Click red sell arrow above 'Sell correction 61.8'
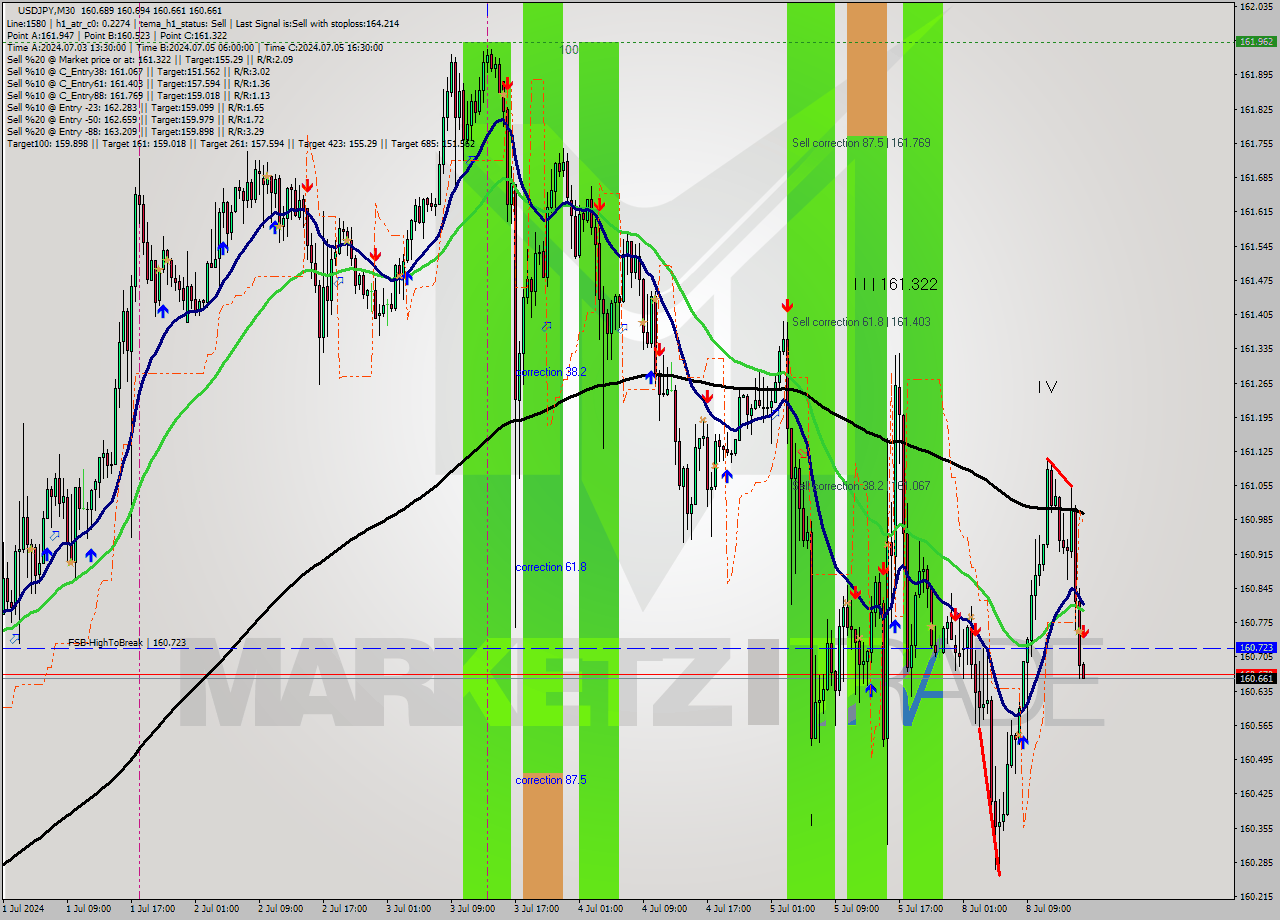1280x920 pixels. [787, 305]
